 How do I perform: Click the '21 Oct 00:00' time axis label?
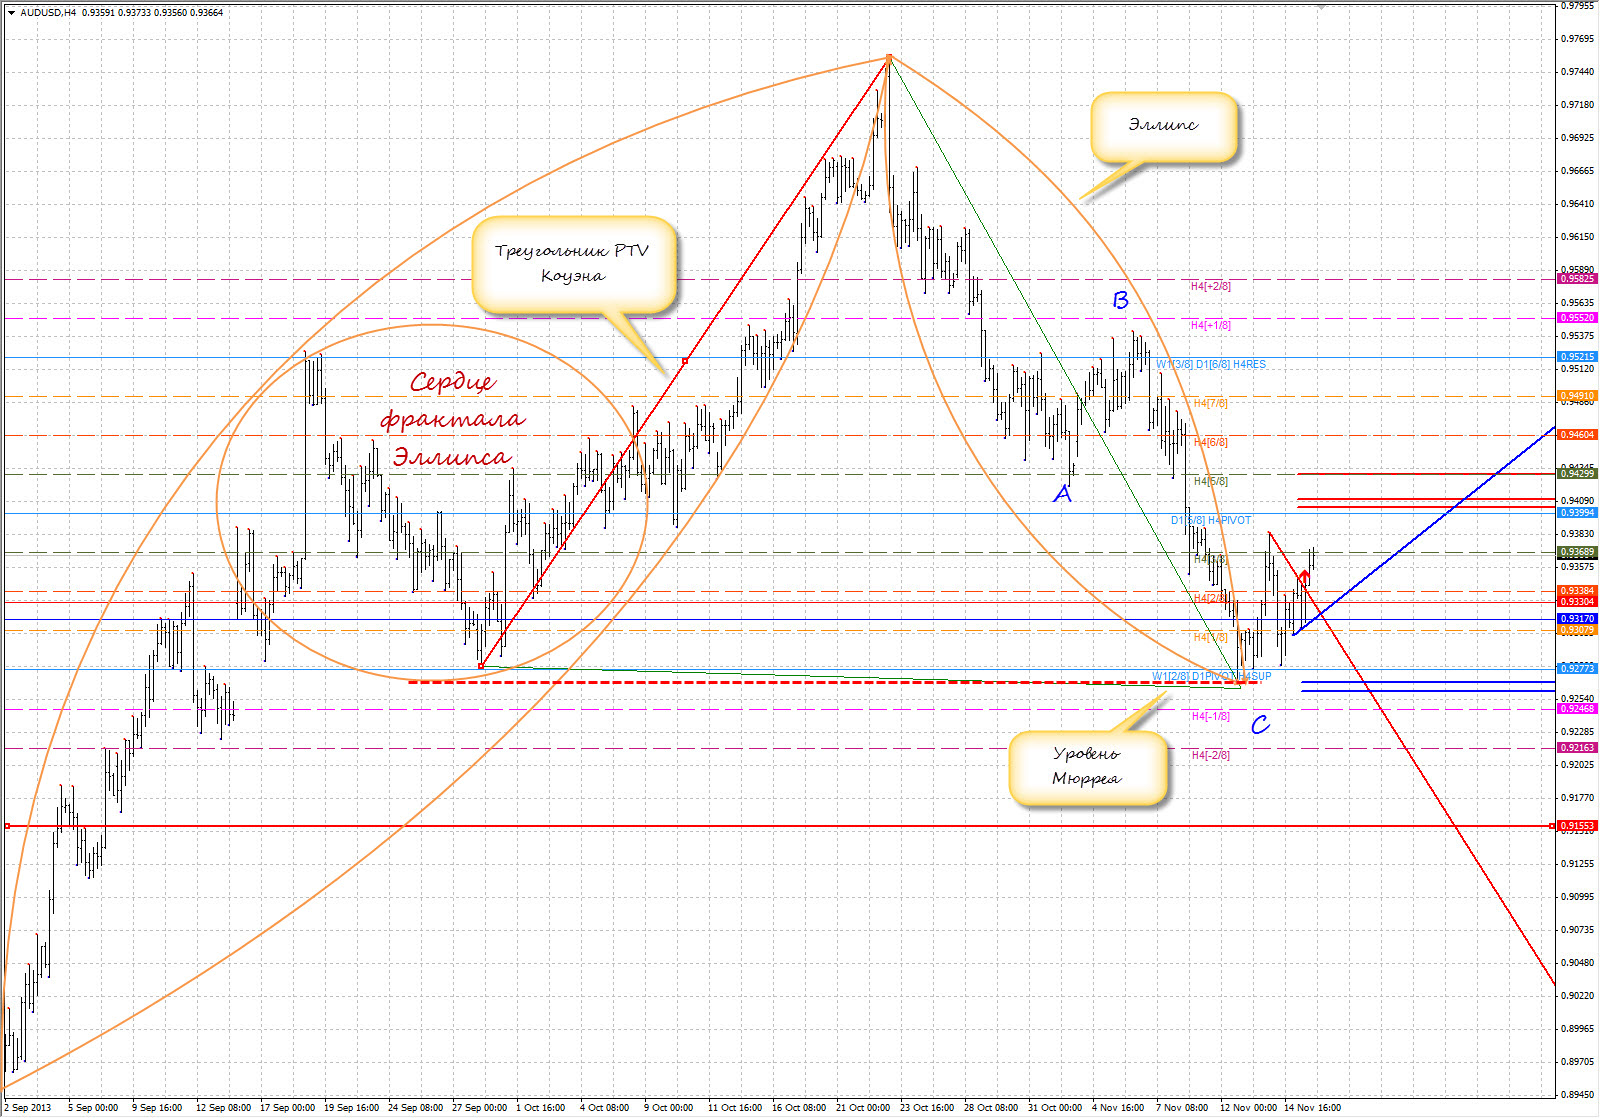click(863, 1107)
